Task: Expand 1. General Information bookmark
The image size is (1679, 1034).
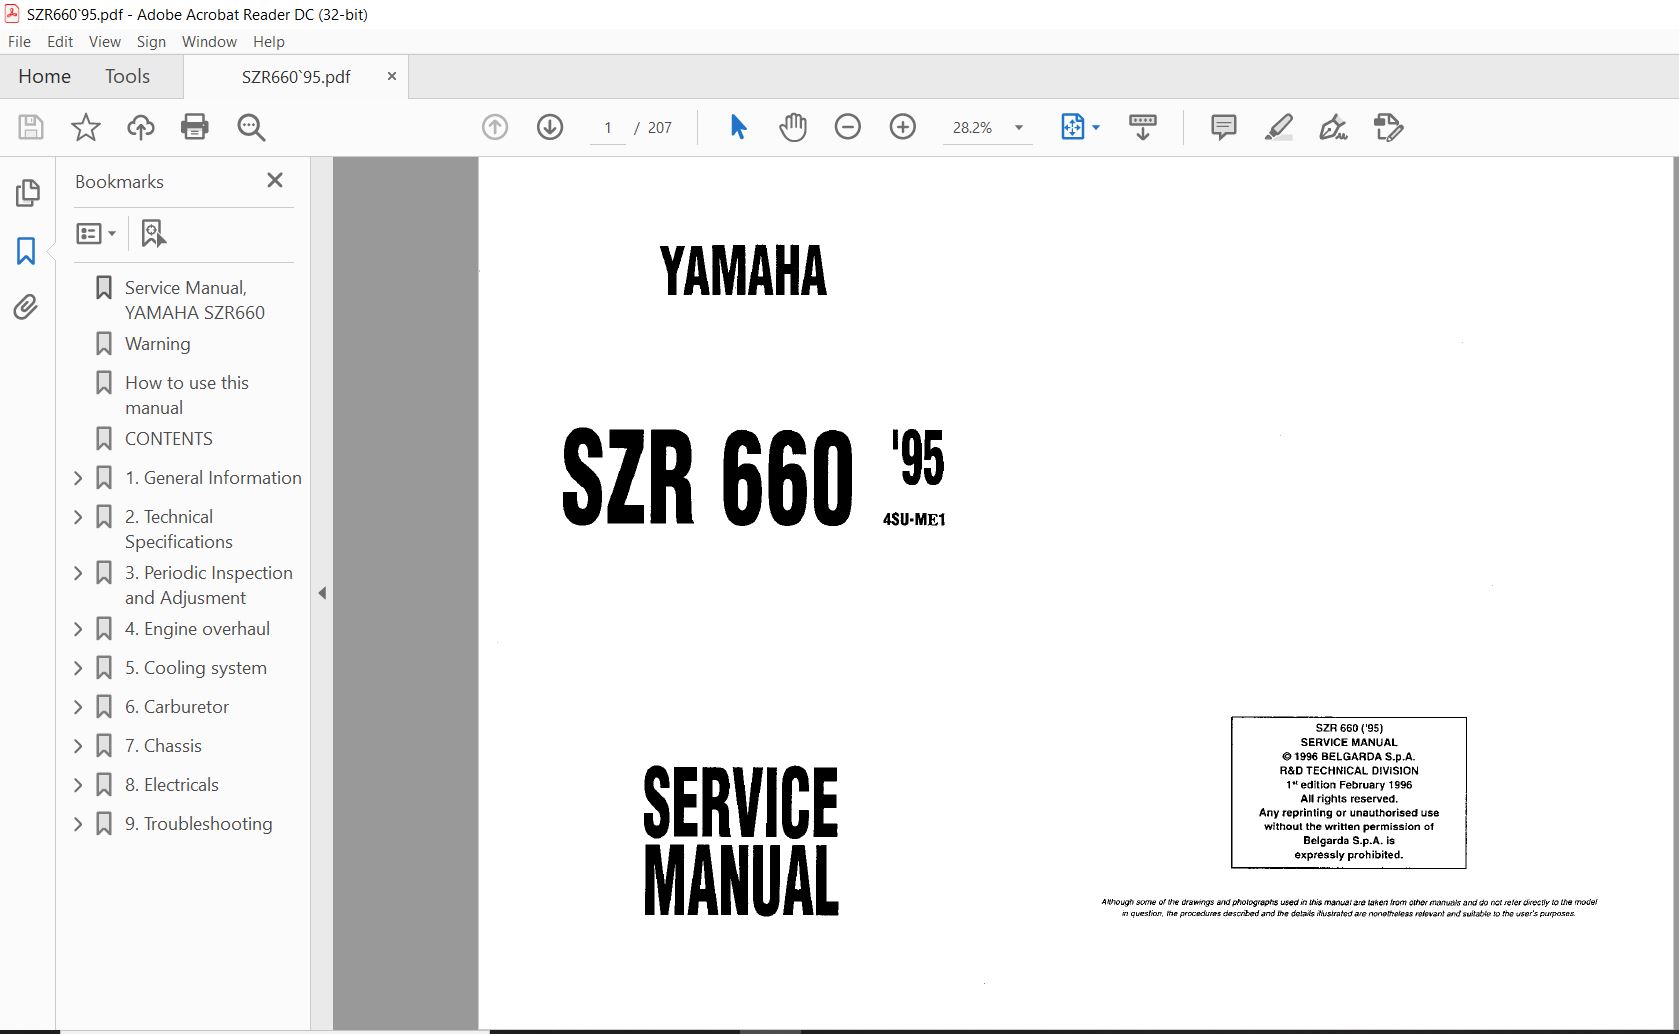Action: (78, 478)
